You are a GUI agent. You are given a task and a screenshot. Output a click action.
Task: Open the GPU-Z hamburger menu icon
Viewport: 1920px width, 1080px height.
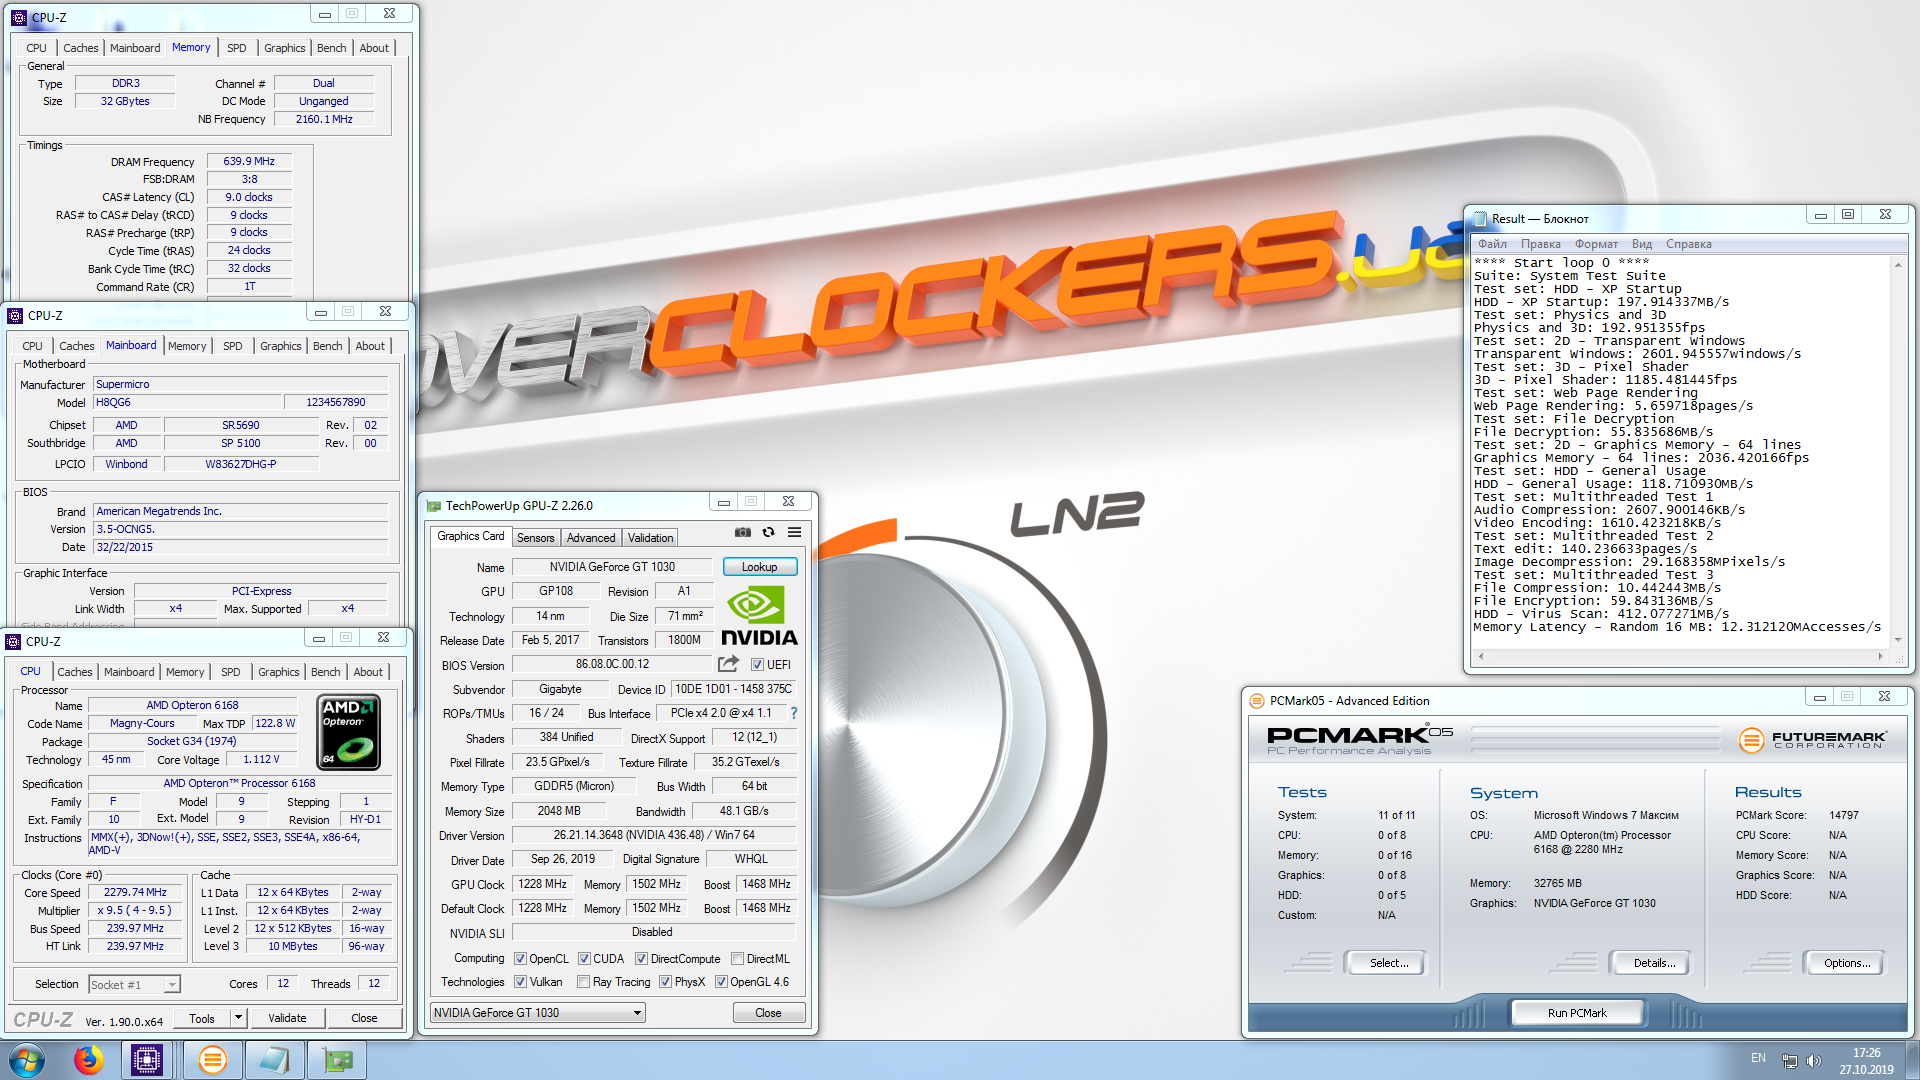pos(794,532)
